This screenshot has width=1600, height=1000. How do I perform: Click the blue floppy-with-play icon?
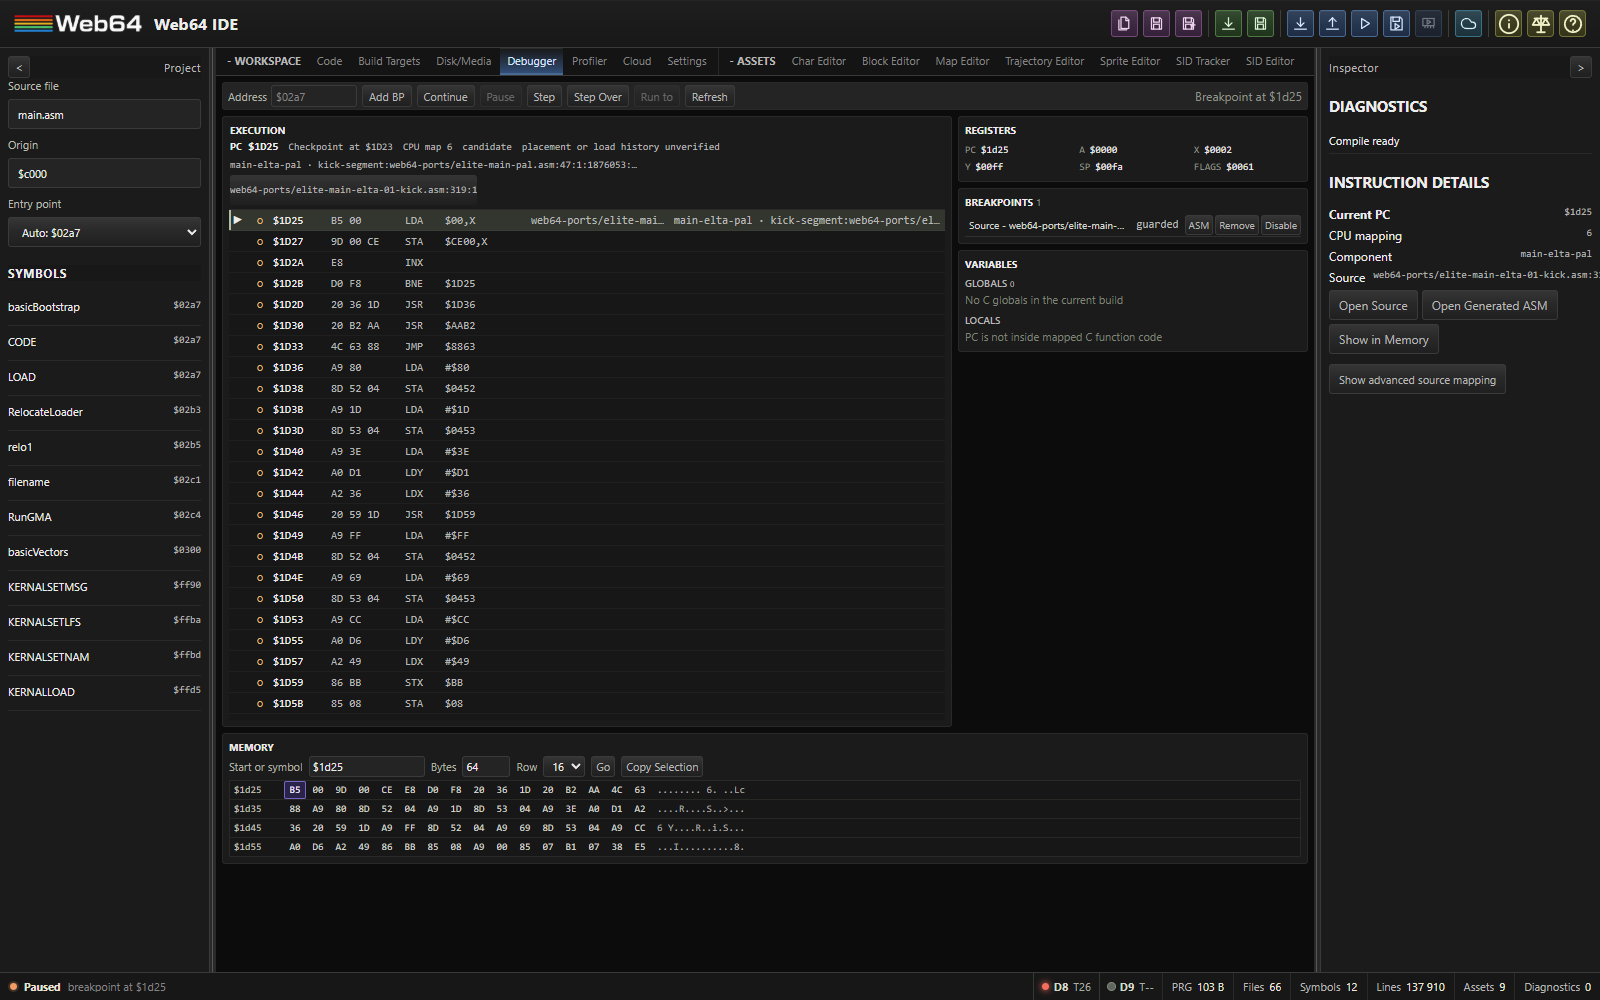pyautogui.click(x=1396, y=24)
